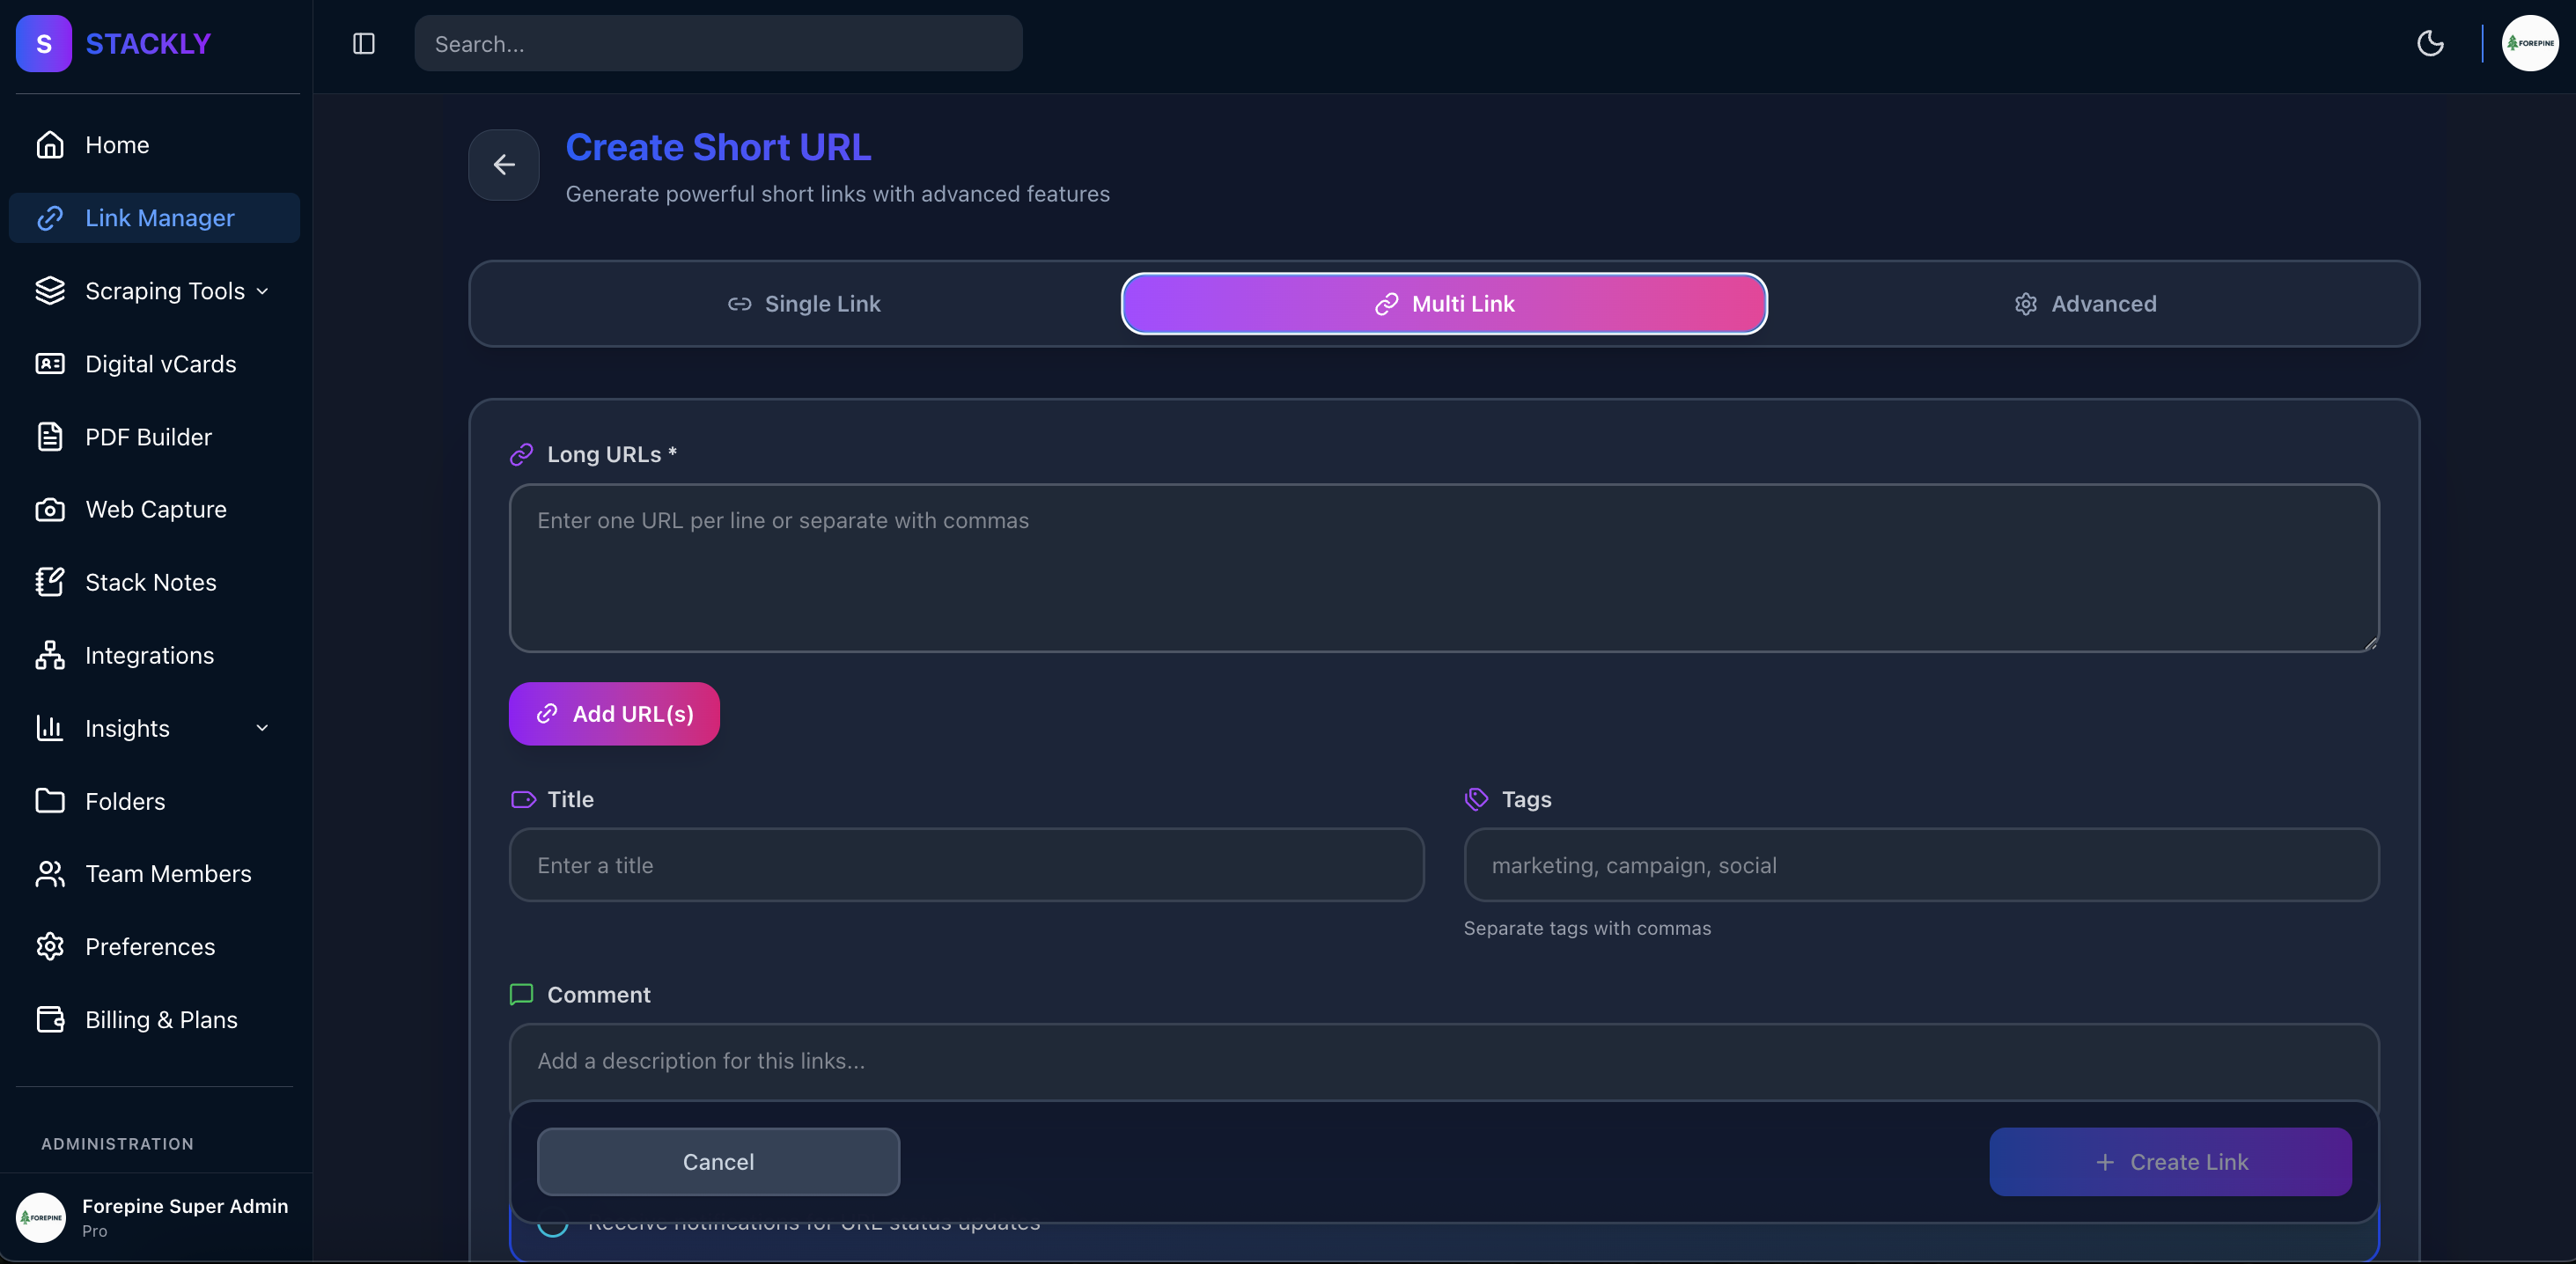Open the Digital vCards section
Viewport: 2576px width, 1264px height.
(x=159, y=364)
